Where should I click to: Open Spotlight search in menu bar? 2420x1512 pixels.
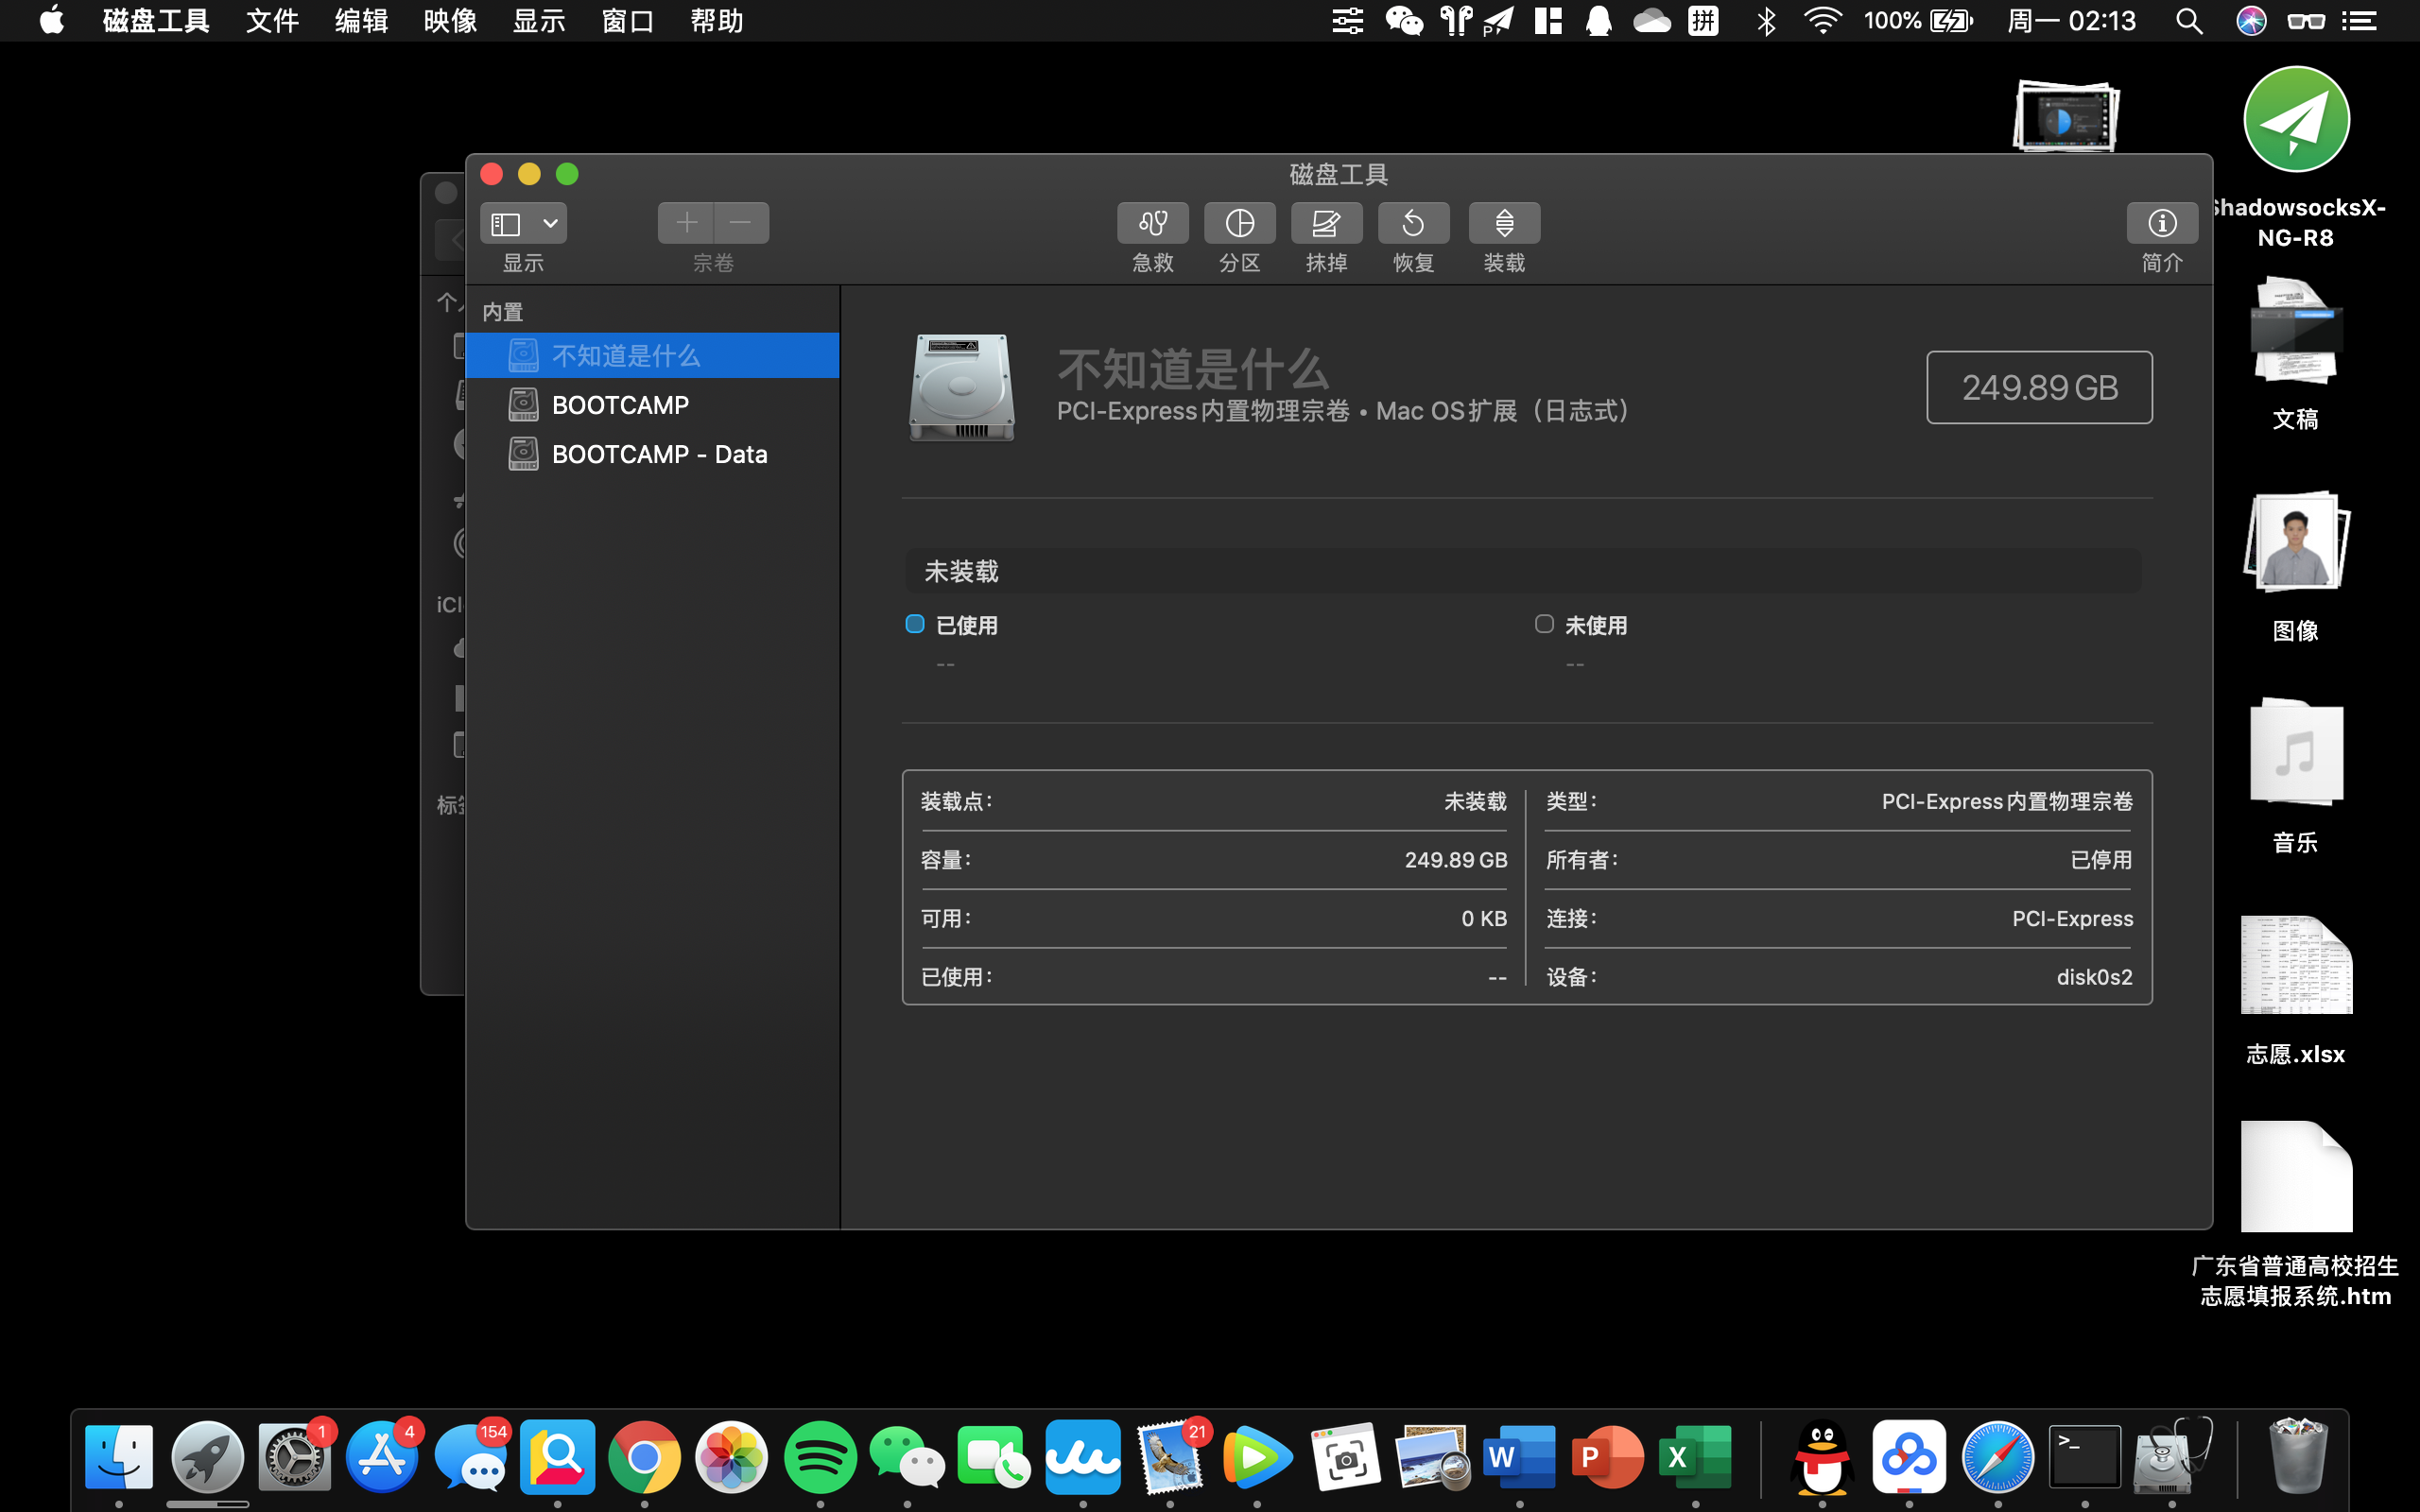point(2188,20)
